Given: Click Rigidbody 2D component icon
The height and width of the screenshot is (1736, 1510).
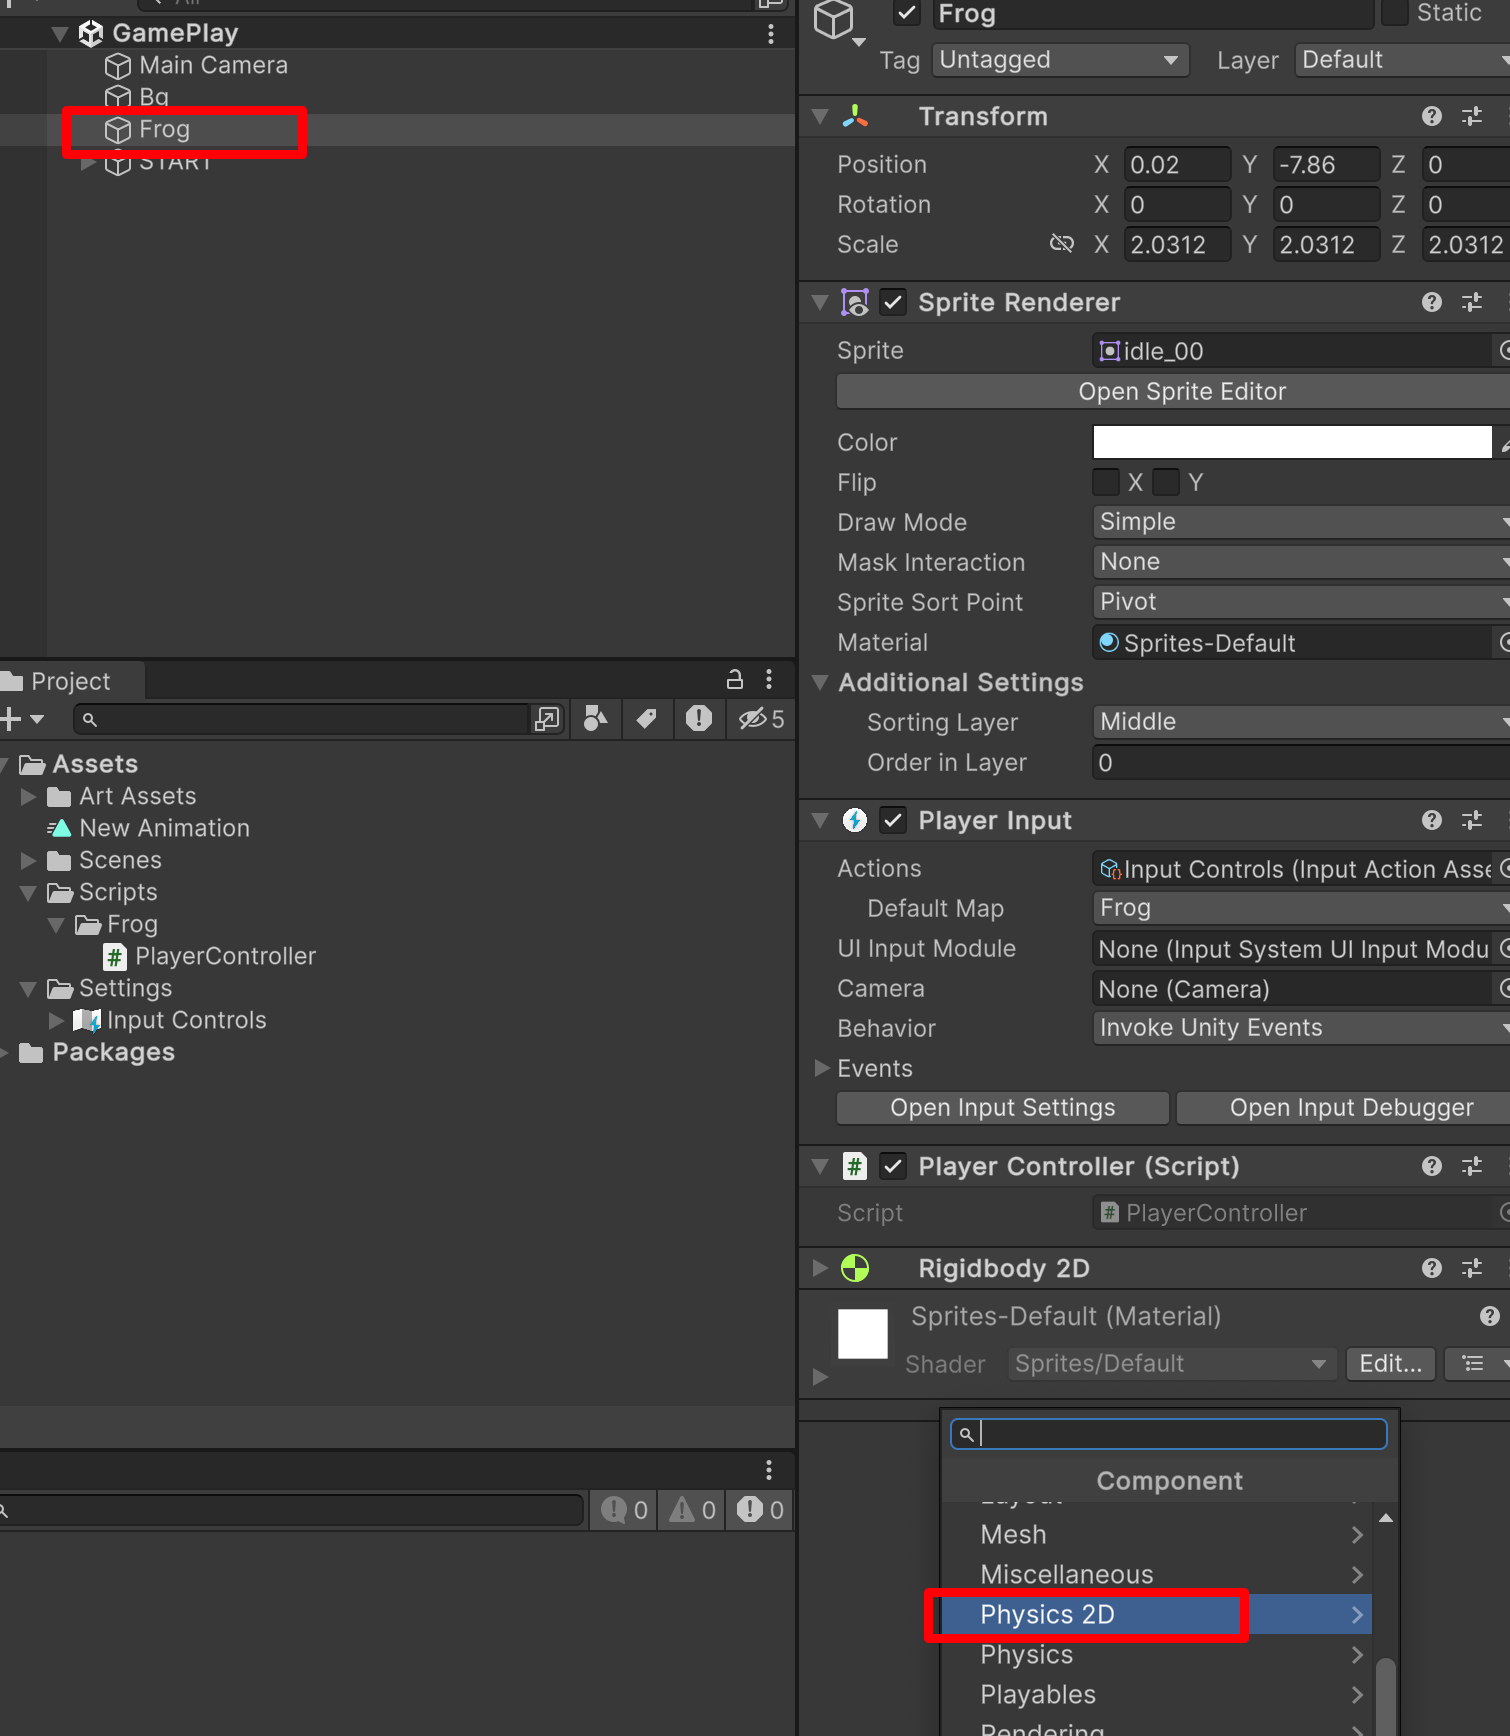Looking at the screenshot, I should tap(855, 1268).
